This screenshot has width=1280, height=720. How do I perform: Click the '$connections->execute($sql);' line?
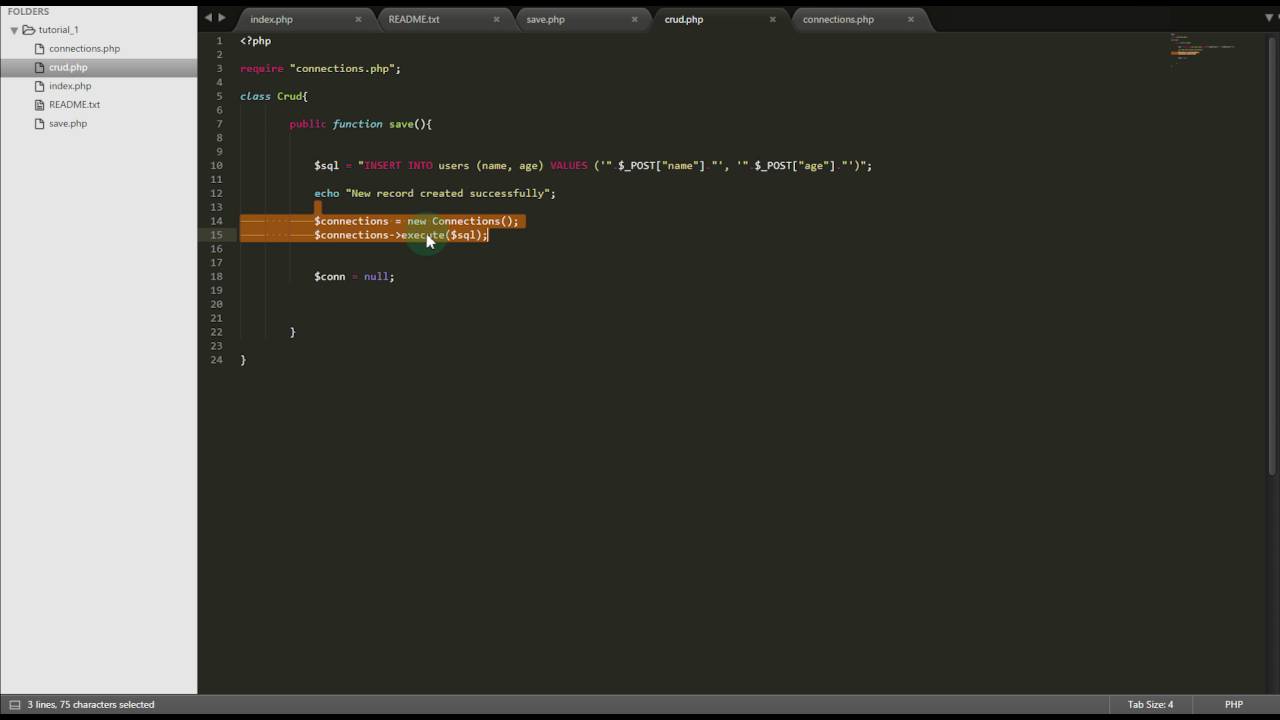(x=401, y=235)
